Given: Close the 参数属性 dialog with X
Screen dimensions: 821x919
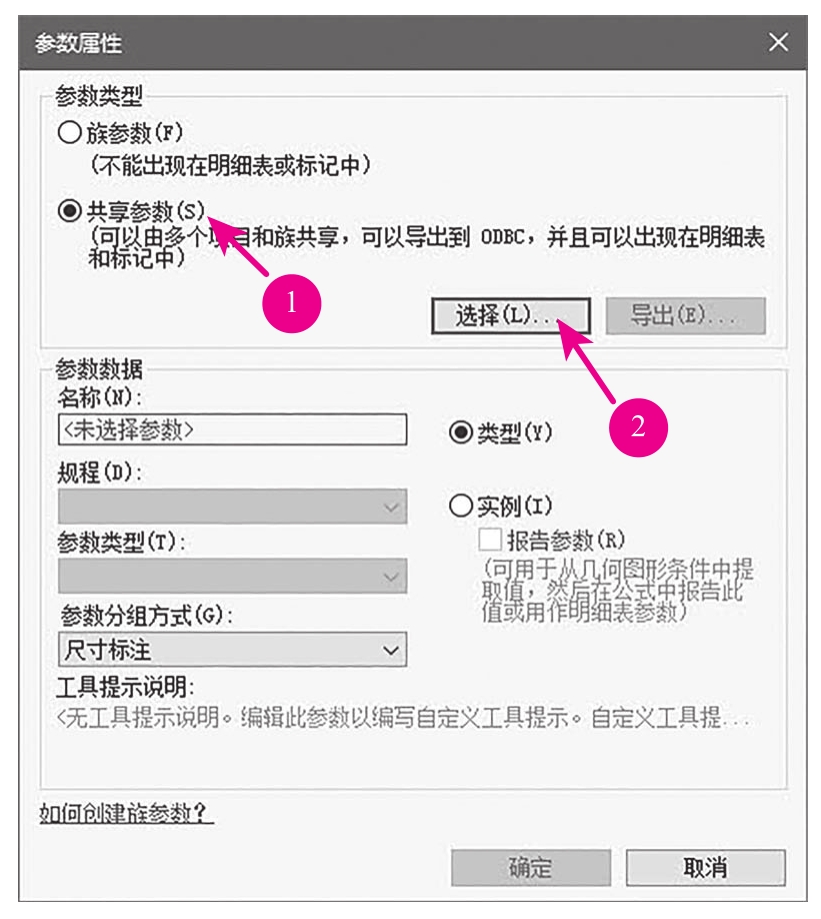Looking at the screenshot, I should pyautogui.click(x=778, y=43).
